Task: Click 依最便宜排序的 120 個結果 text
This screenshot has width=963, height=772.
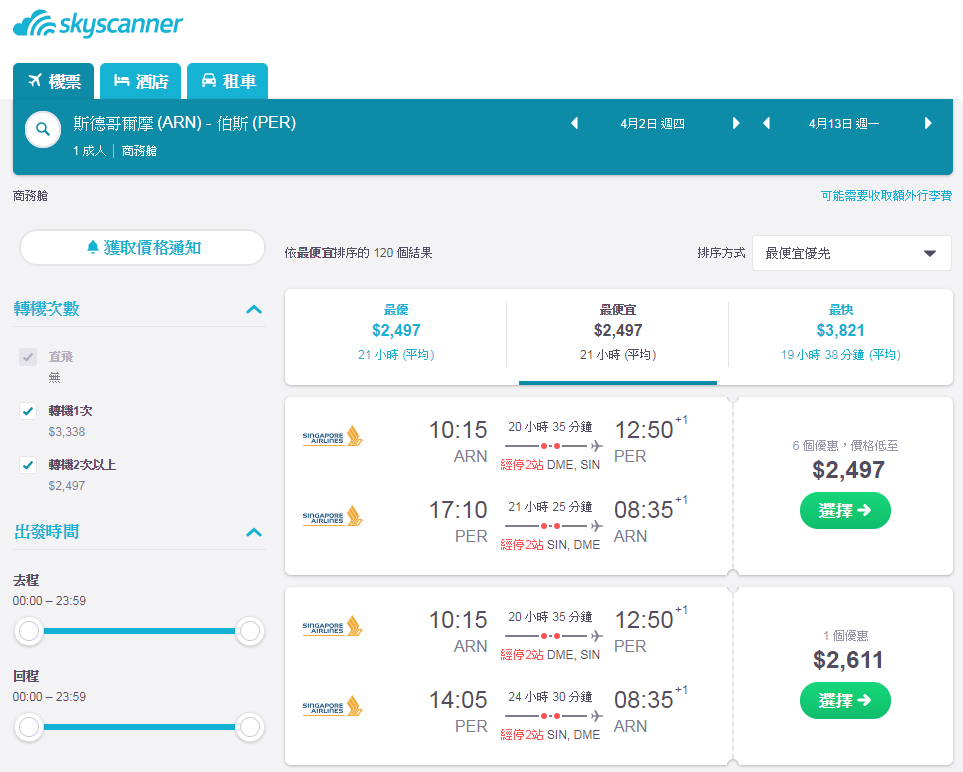Action: (359, 252)
